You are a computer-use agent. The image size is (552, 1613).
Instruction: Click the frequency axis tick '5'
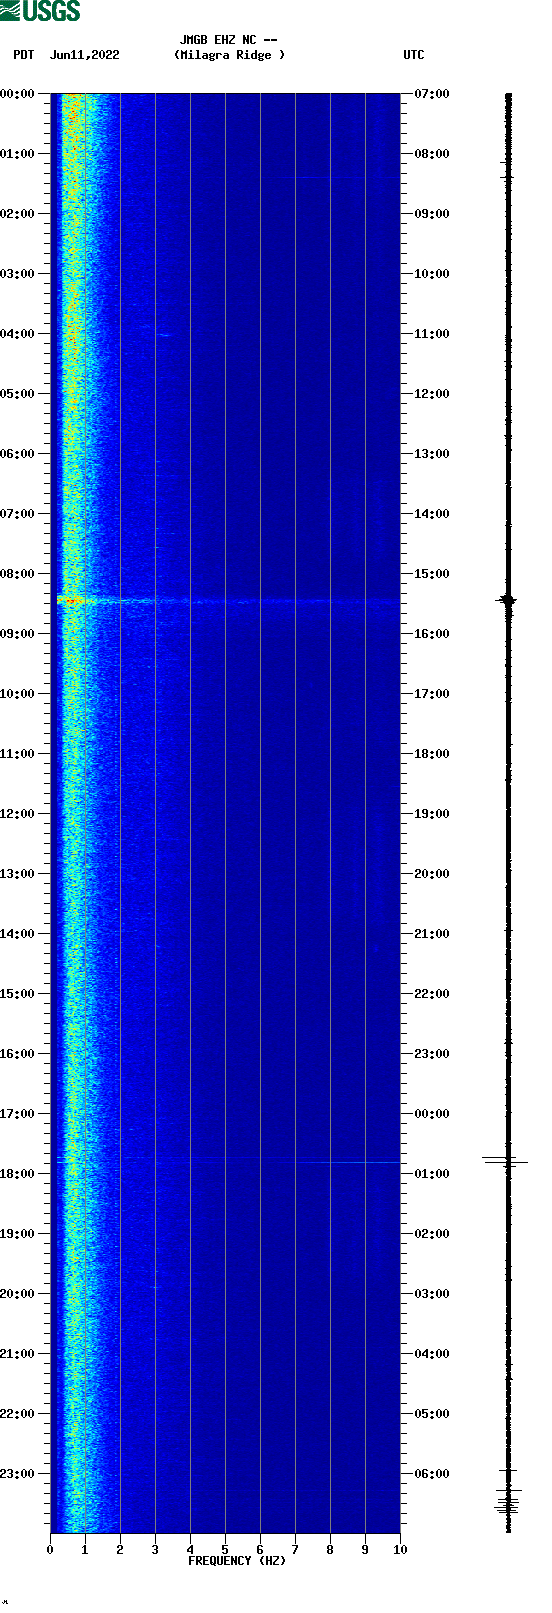coord(225,1550)
